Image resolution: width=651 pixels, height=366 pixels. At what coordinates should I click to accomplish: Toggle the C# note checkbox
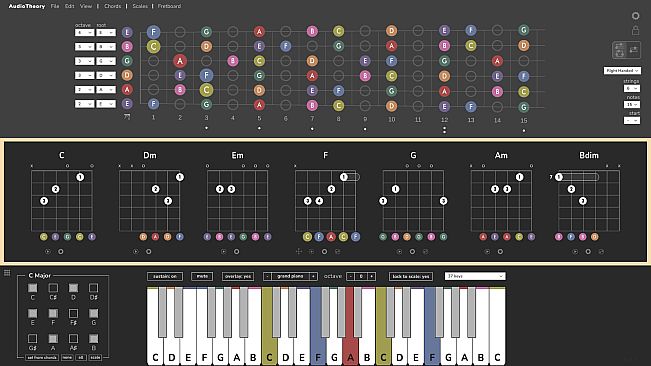pyautogui.click(x=53, y=288)
